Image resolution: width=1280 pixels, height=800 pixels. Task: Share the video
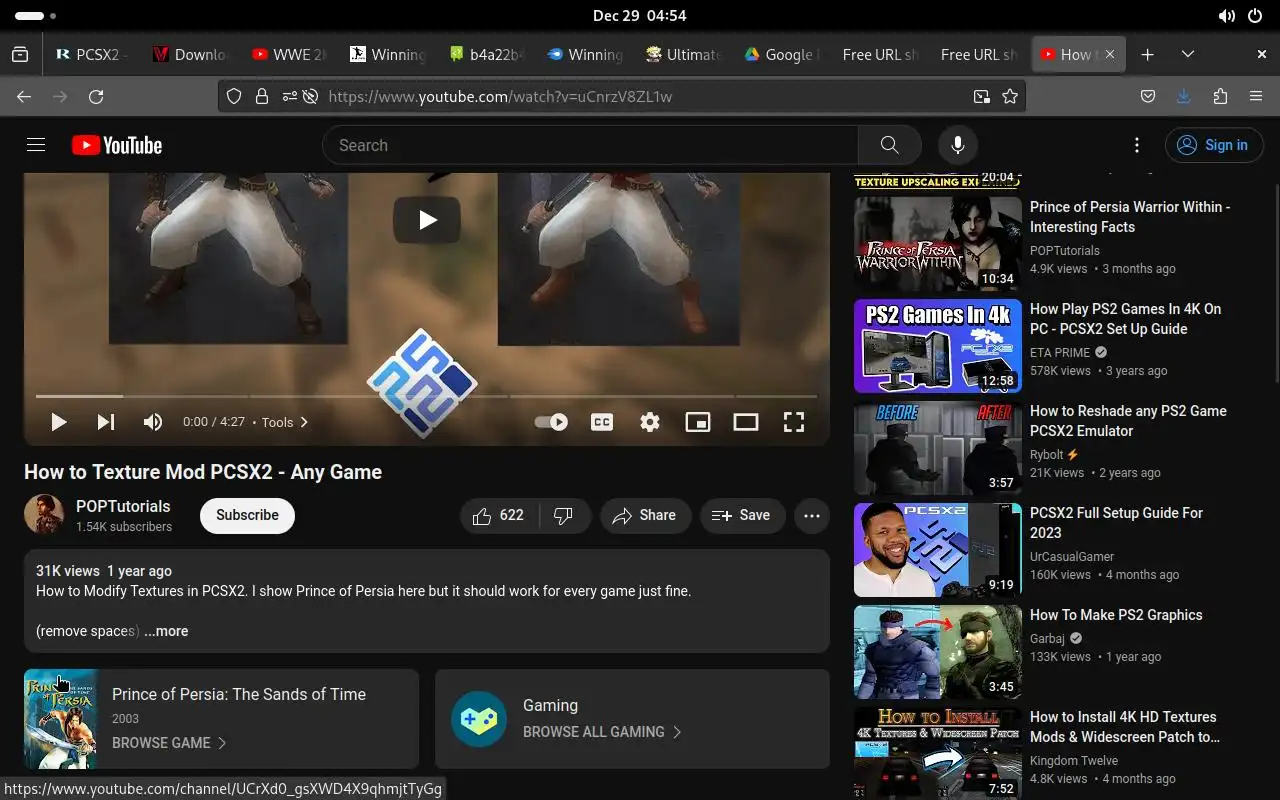[646, 515]
